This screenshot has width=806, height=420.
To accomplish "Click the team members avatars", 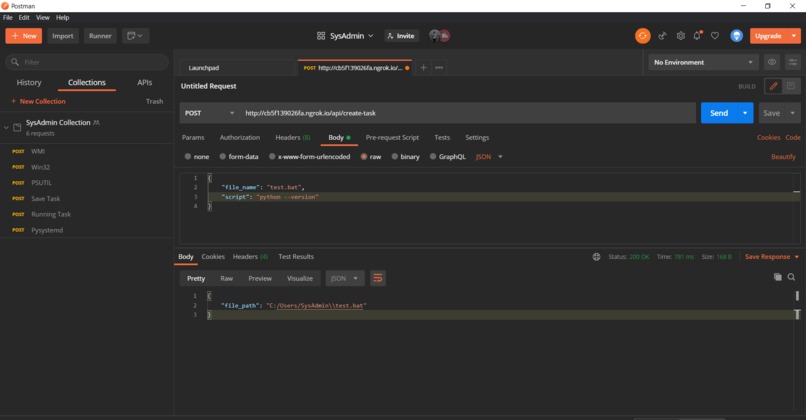I will 439,36.
